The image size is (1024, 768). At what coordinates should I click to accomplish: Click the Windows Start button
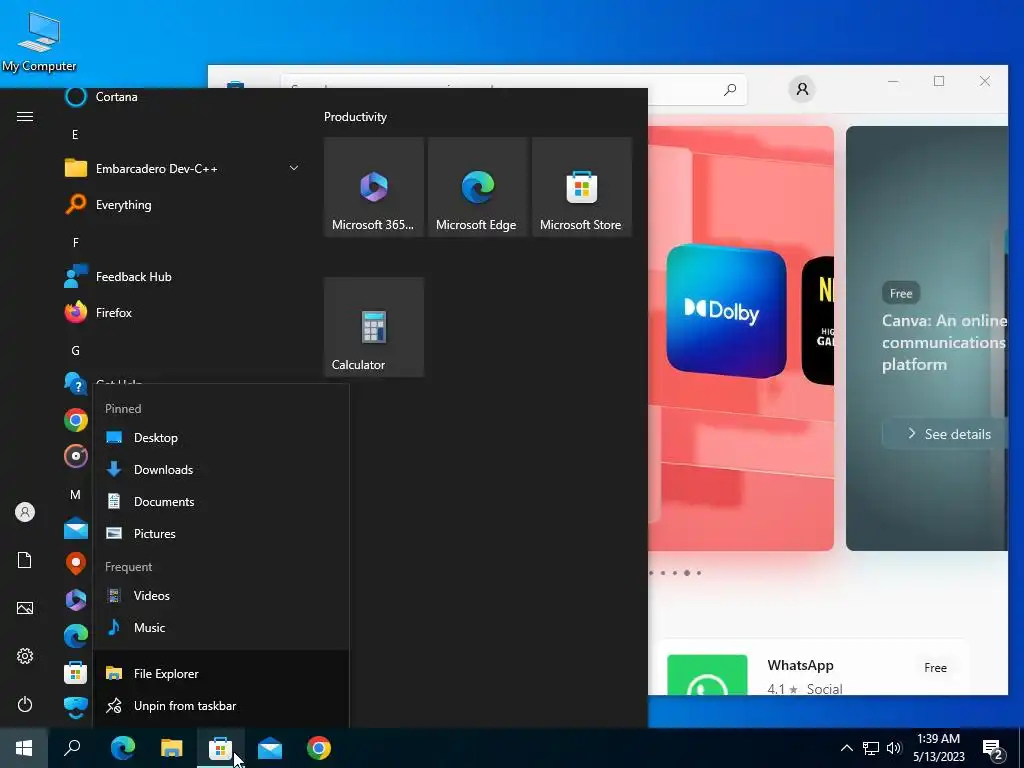point(24,748)
